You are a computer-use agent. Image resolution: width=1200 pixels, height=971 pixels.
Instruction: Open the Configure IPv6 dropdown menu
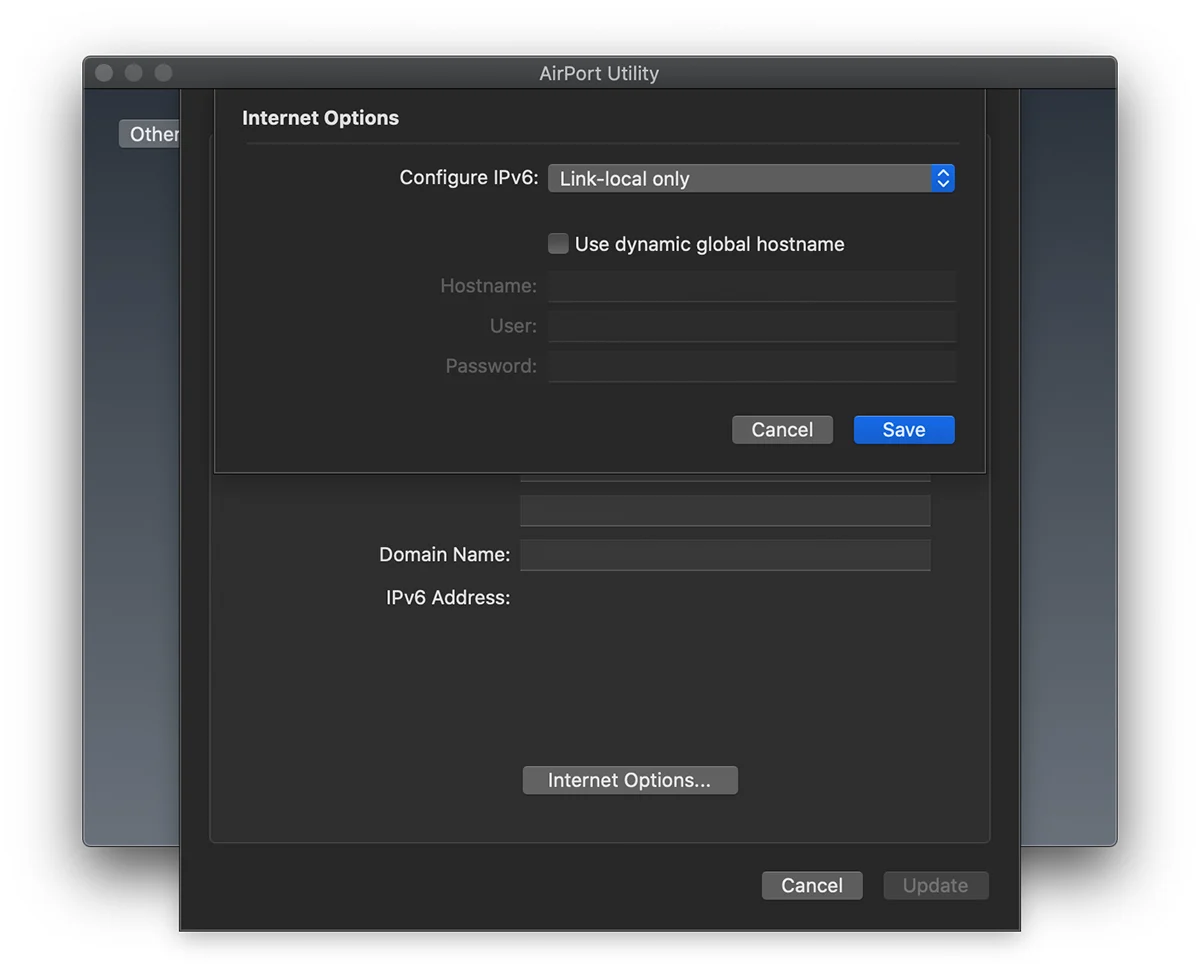(x=740, y=179)
